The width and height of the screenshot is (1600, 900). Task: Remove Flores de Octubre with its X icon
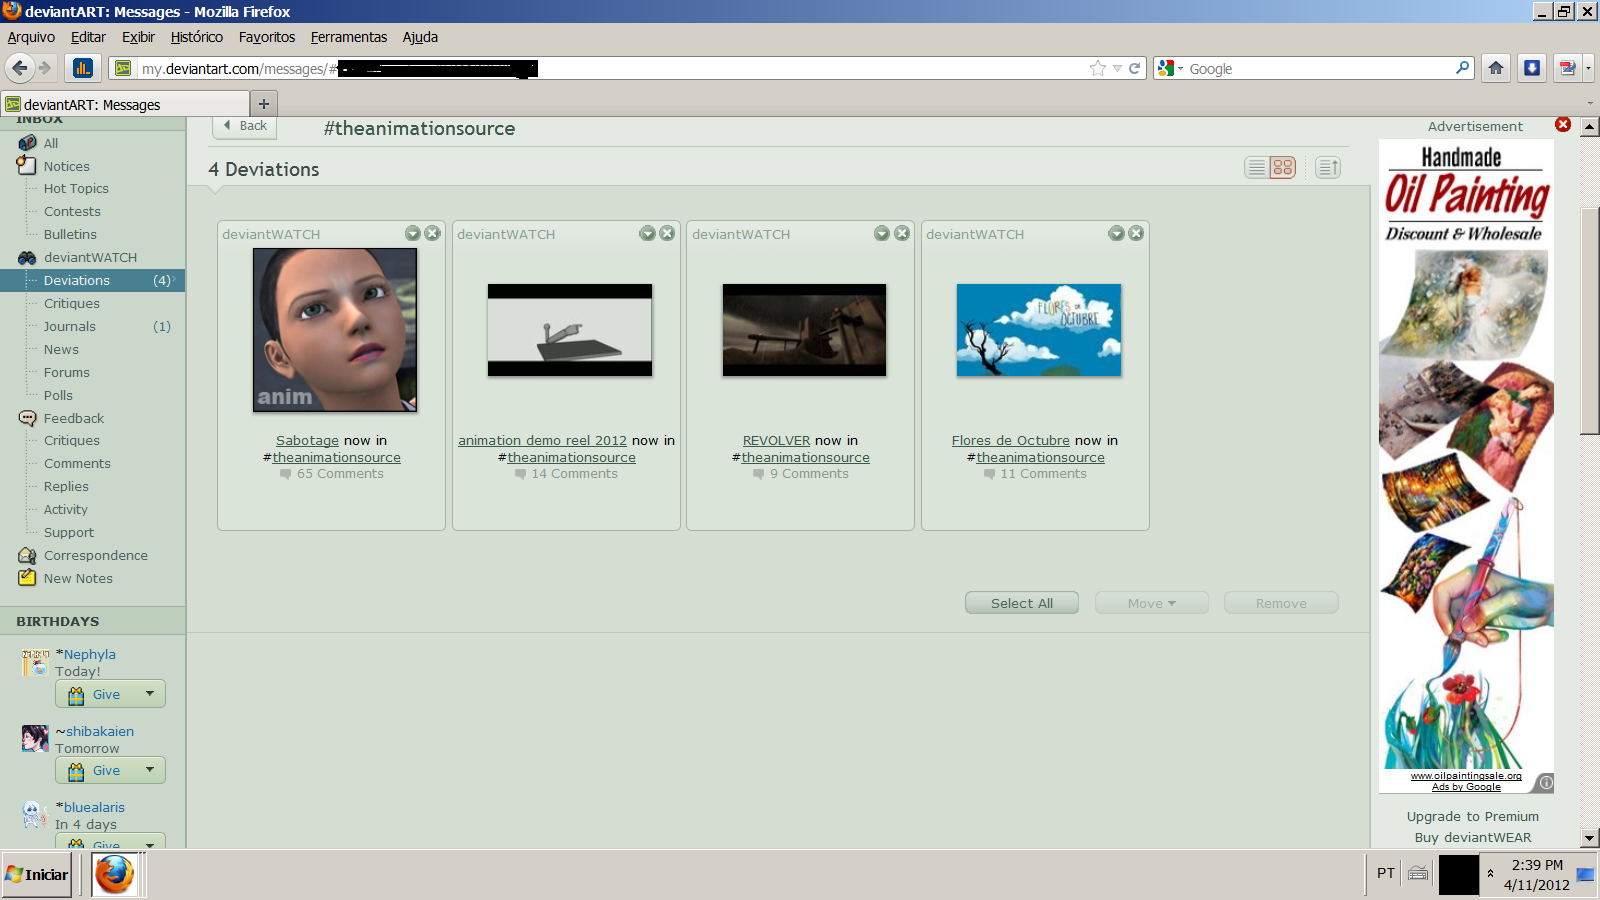1136,233
